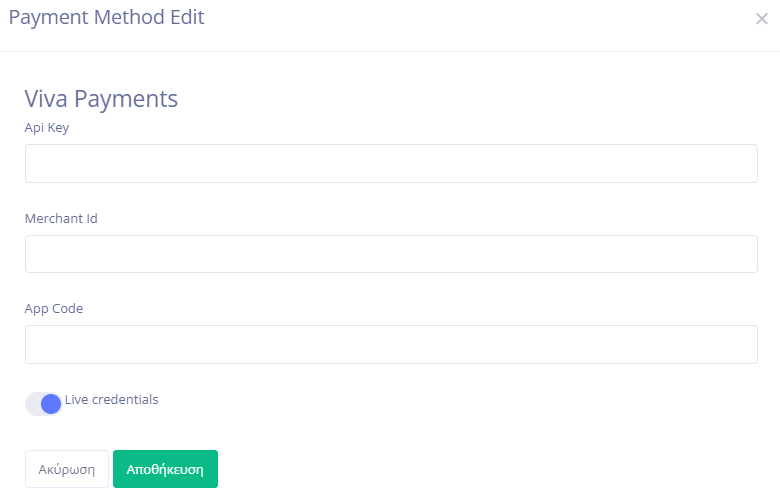Focus the Api Key input field
Image resolution: width=780 pixels, height=500 pixels.
pos(391,164)
